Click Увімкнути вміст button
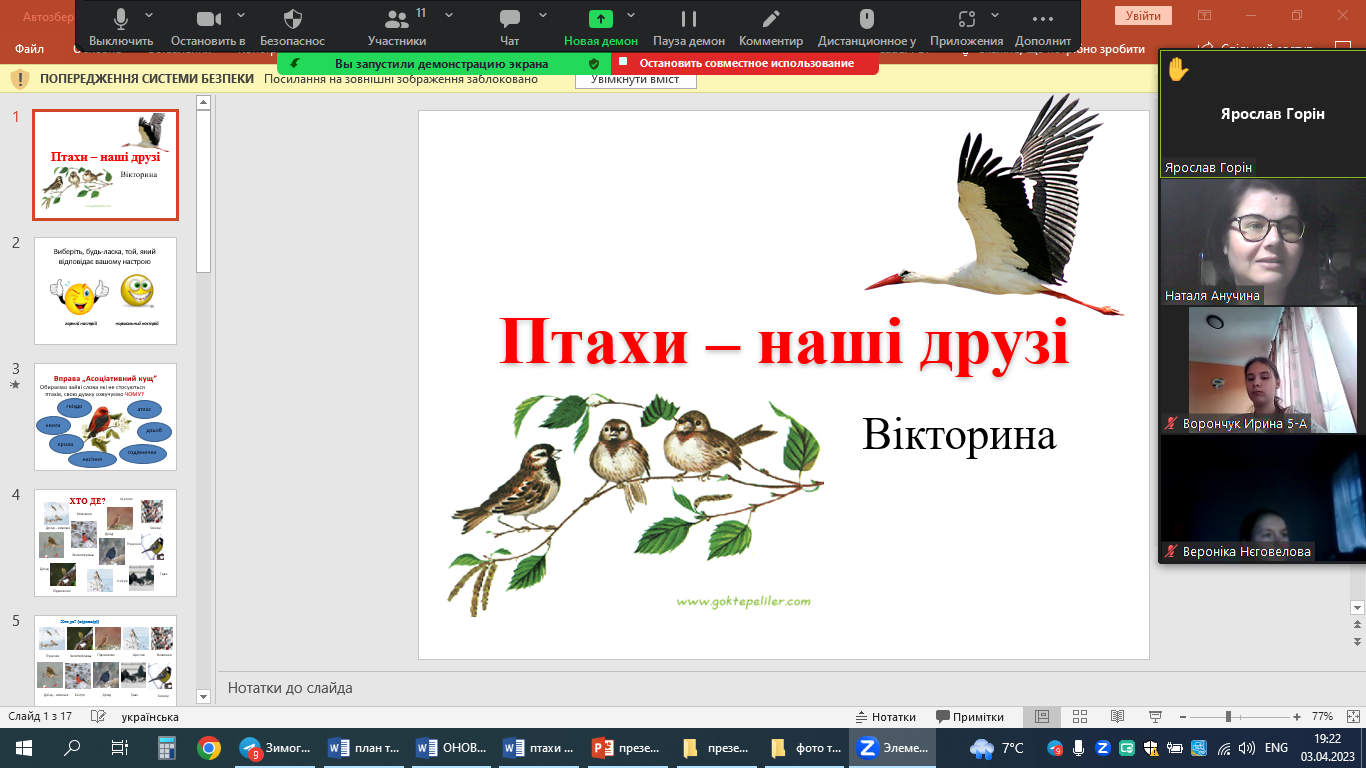The width and height of the screenshot is (1366, 768). point(636,80)
